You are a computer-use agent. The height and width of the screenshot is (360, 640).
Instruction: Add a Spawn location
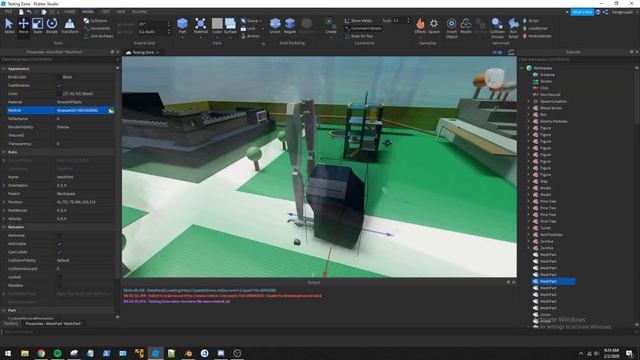pos(434,25)
